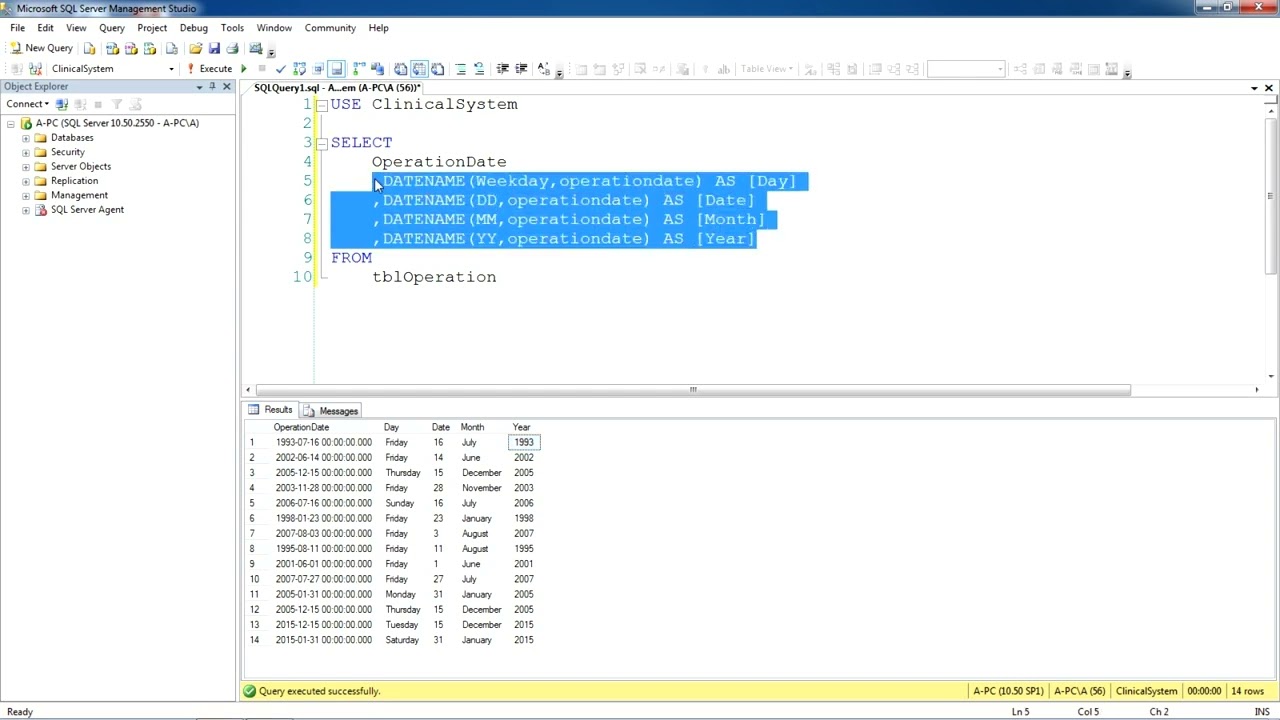Expand the Security folder node

(26, 152)
